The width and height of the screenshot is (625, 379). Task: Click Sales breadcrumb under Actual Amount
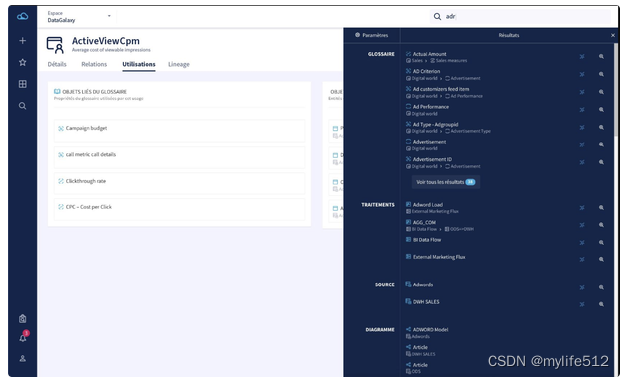pyautogui.click(x=417, y=61)
